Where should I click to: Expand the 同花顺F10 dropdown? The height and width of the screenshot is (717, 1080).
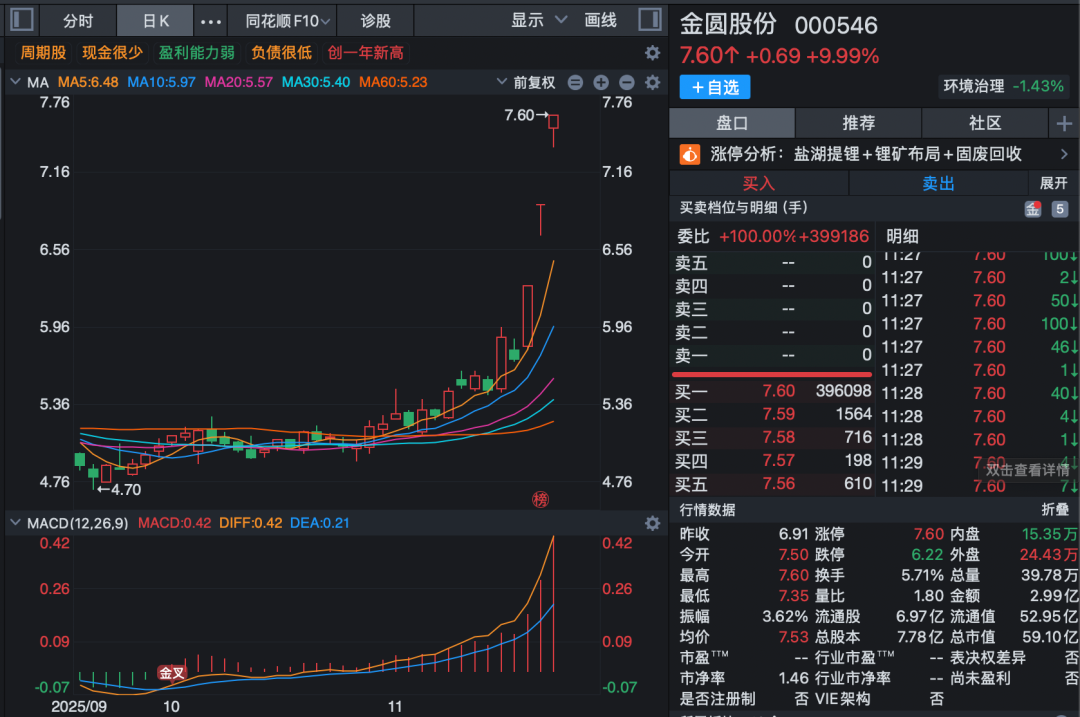(x=282, y=21)
